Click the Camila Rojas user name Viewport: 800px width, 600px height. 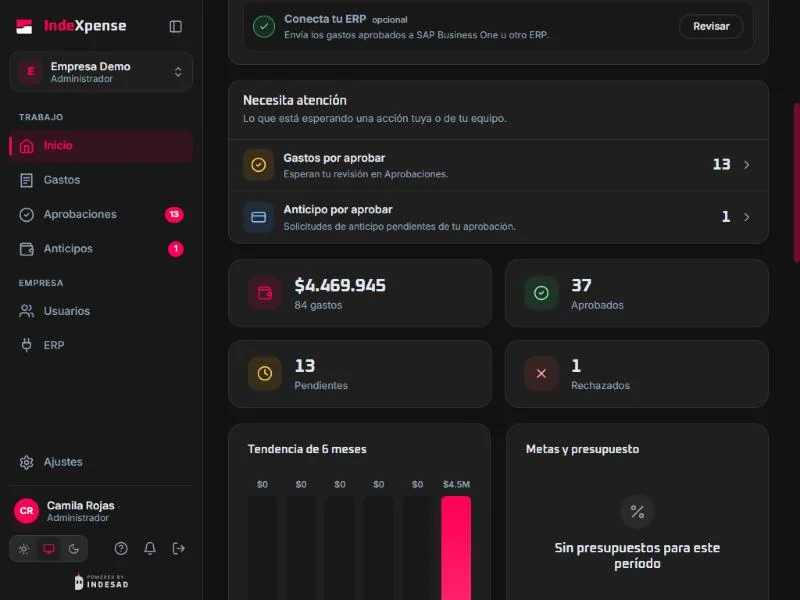tap(81, 506)
